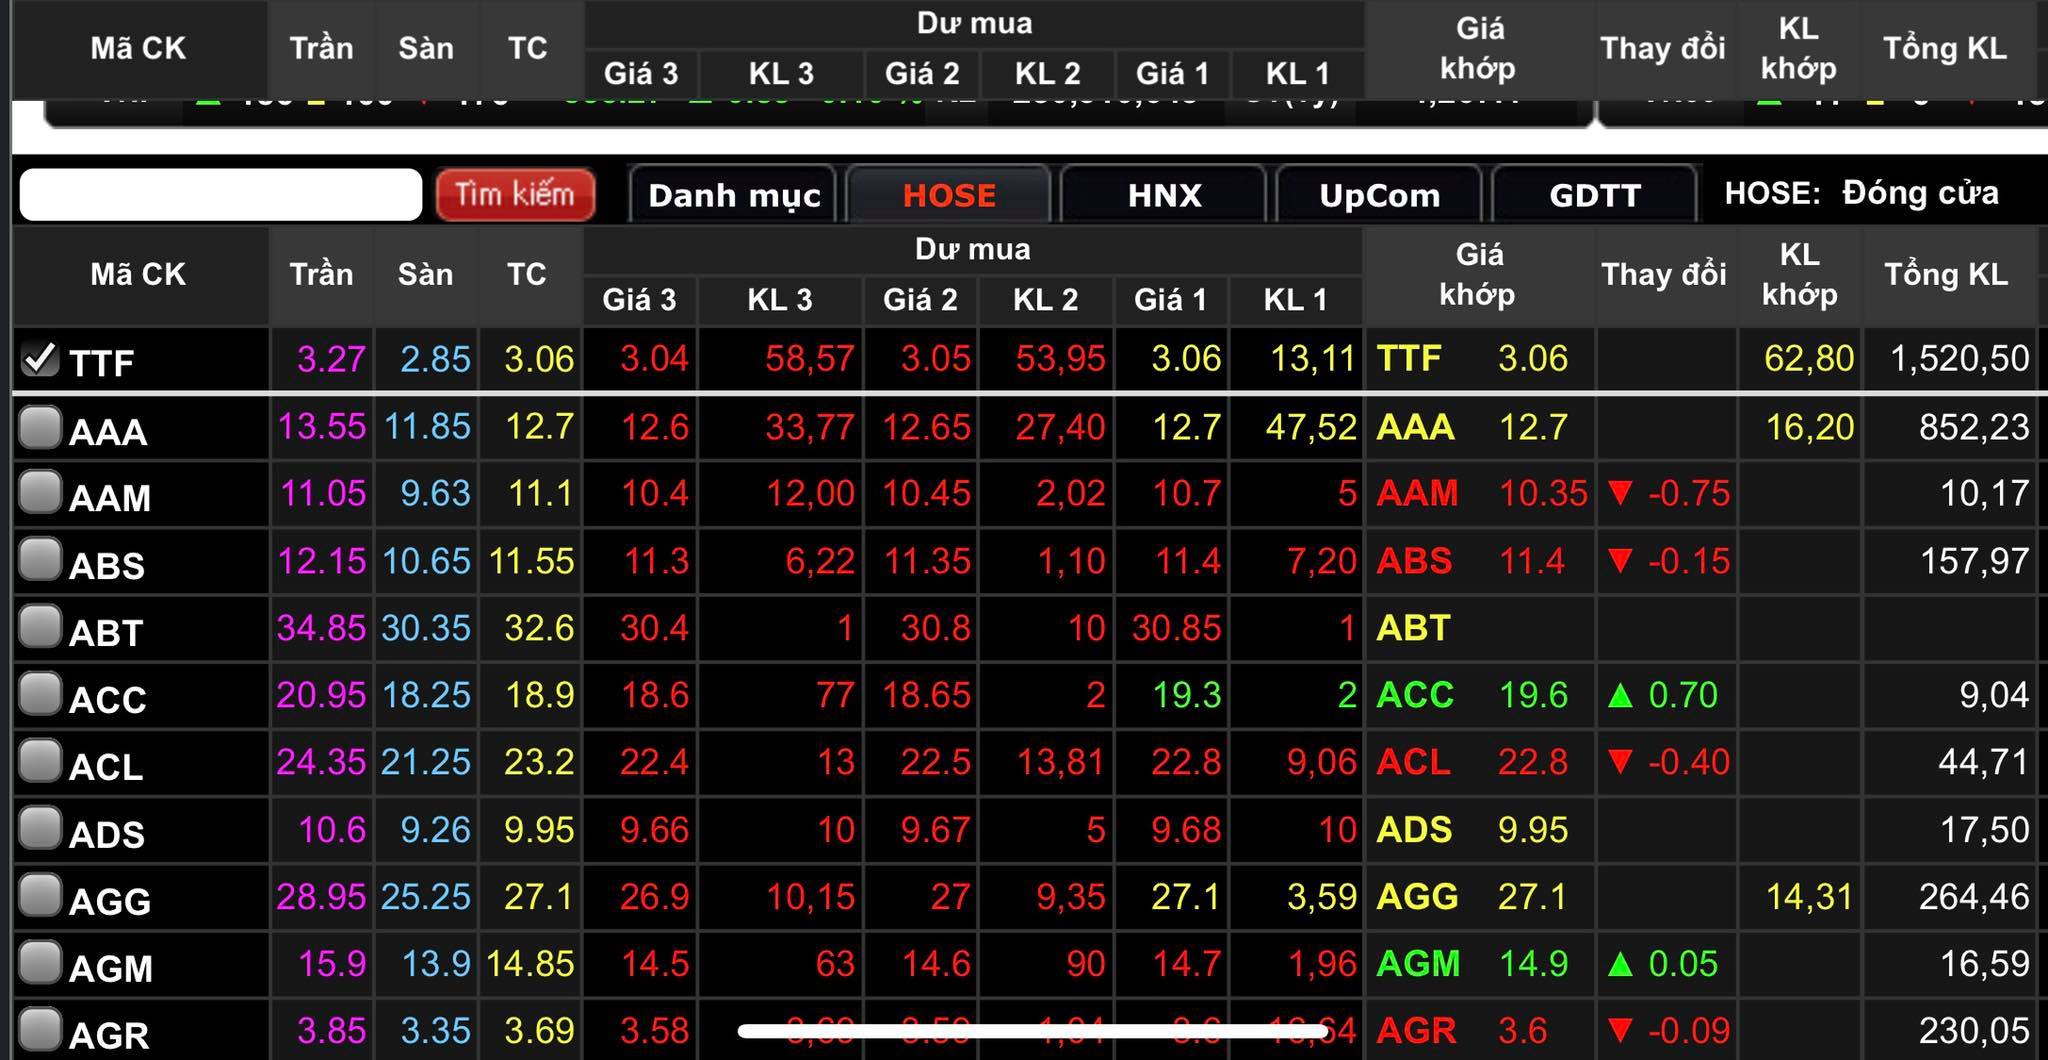Viewport: 2048px width, 1060px height.
Task: Tick the AAM stock checkbox
Action: tap(40, 493)
